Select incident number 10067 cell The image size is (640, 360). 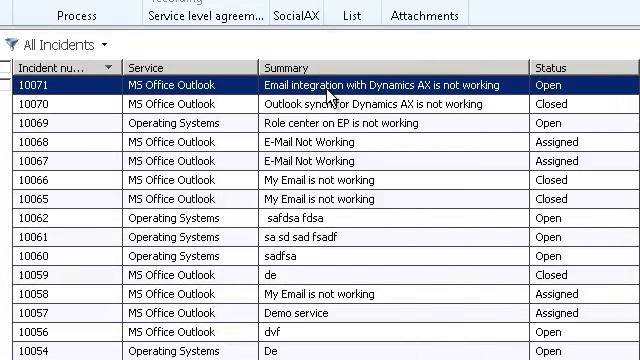pyautogui.click(x=67, y=161)
